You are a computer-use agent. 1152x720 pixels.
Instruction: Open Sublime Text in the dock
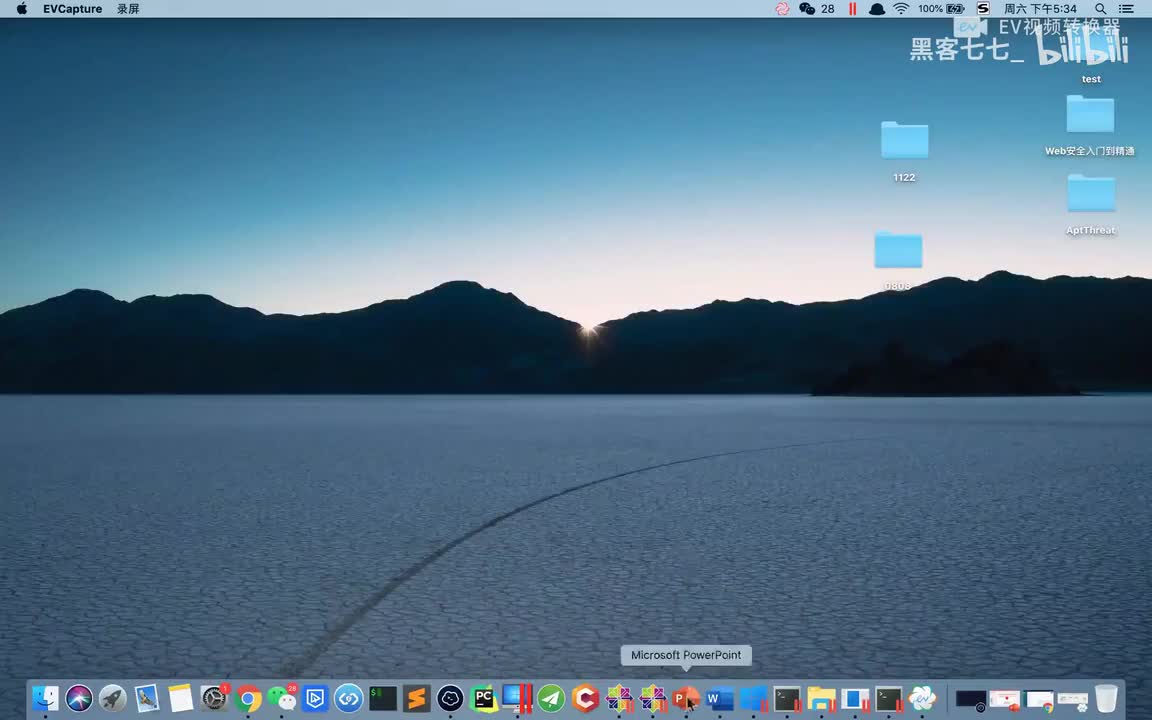pyautogui.click(x=417, y=698)
